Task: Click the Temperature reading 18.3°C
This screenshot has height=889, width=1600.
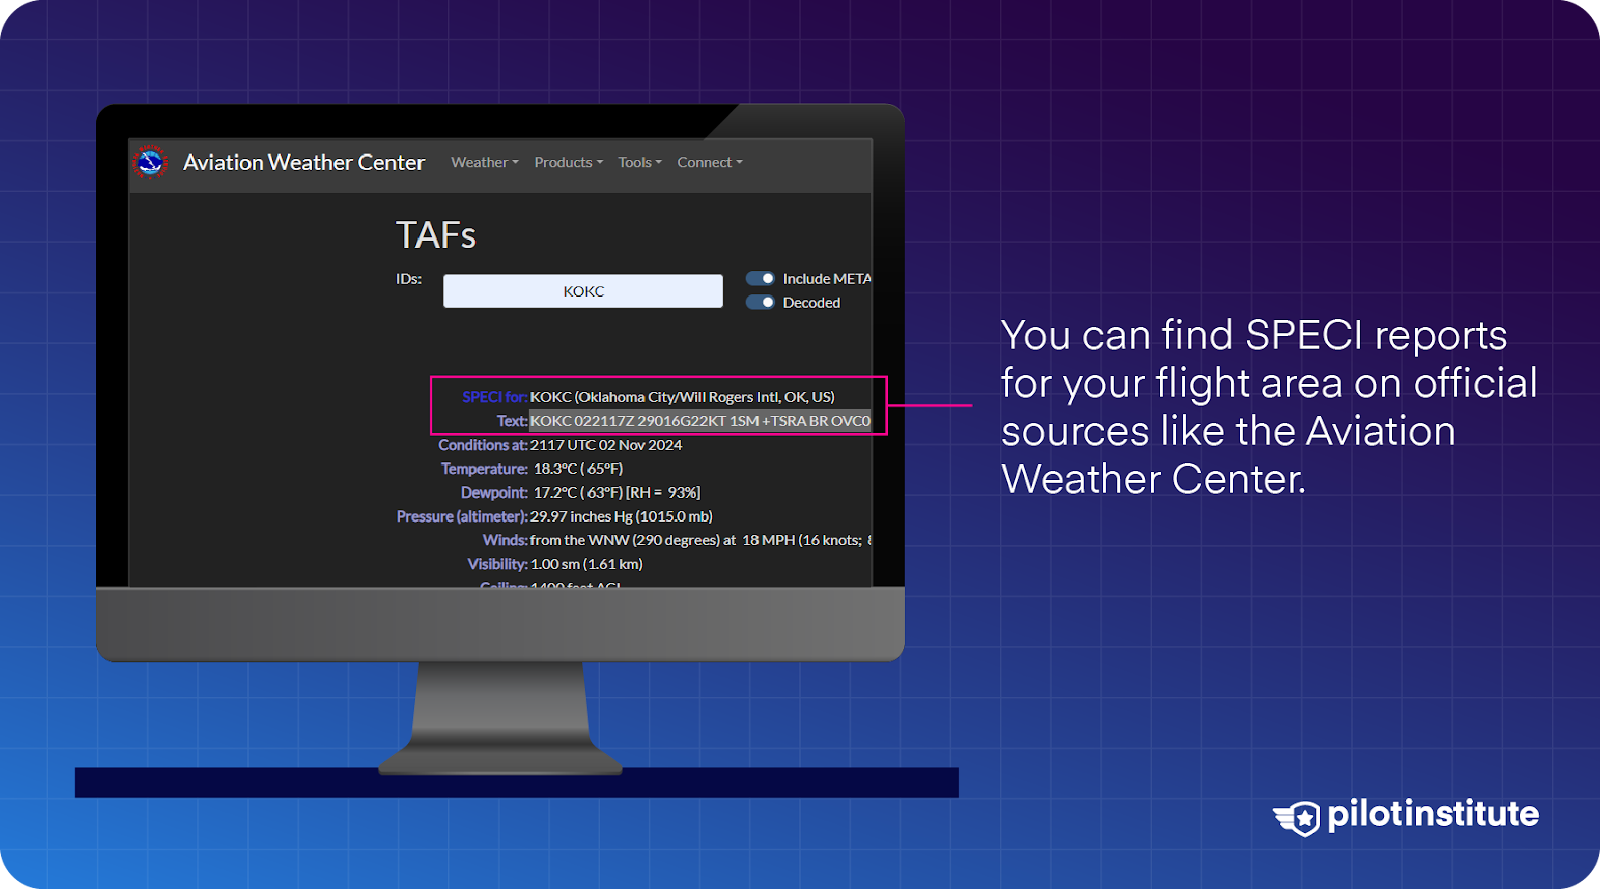Action: pyautogui.click(x=578, y=469)
